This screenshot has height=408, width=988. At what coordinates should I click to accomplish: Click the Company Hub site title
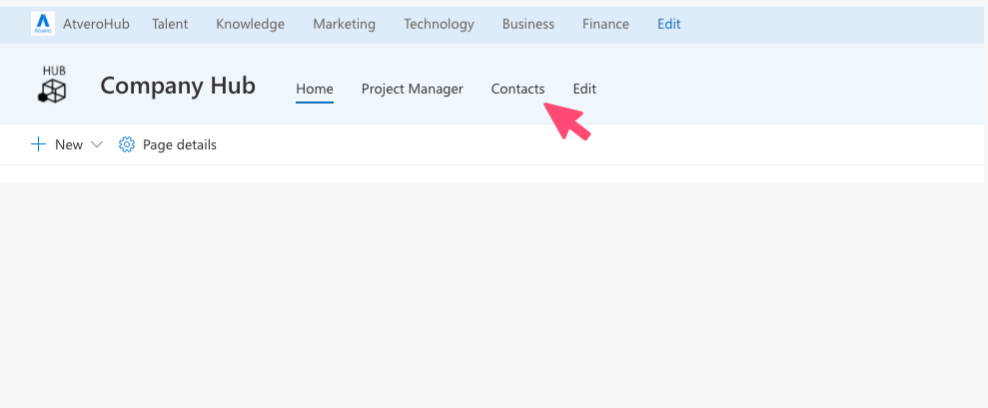click(178, 86)
